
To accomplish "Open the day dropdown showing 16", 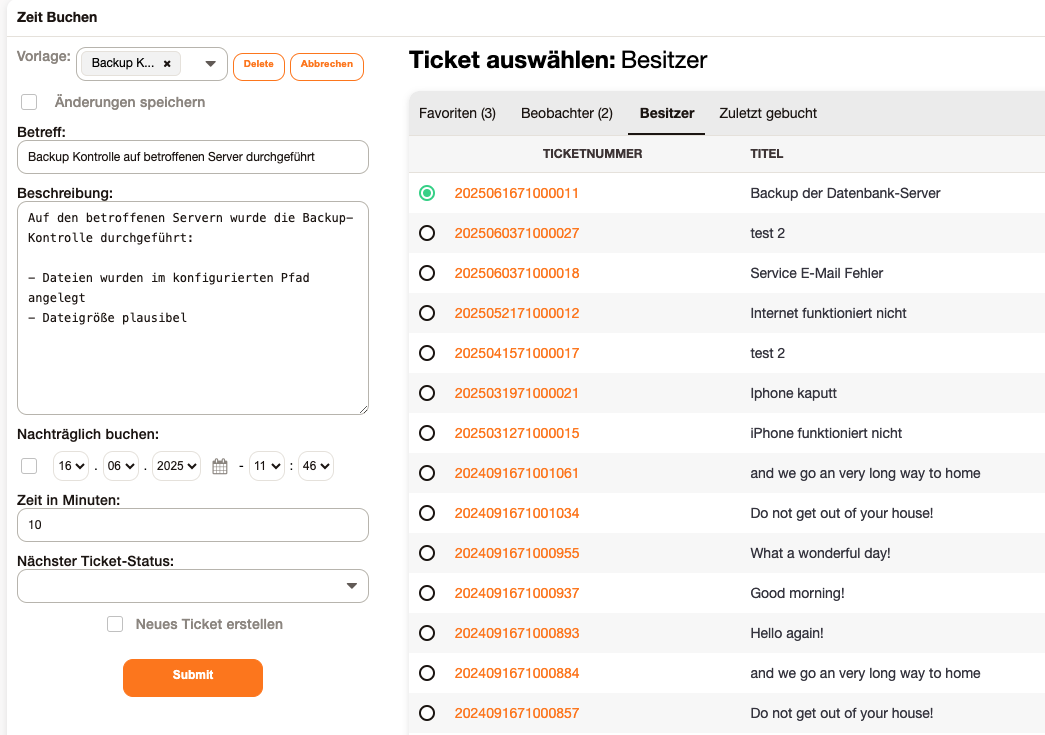I will click(71, 466).
